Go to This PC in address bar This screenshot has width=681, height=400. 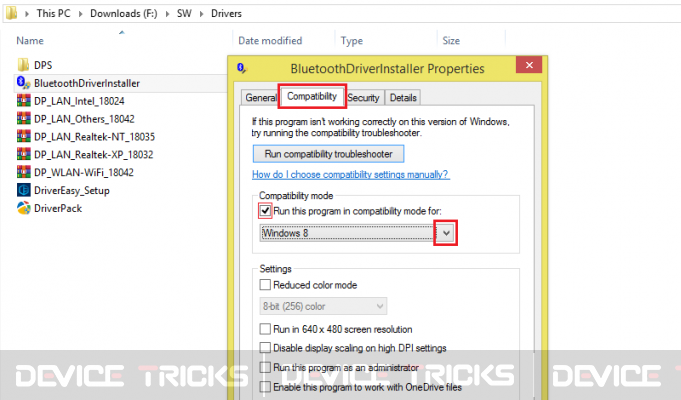pyautogui.click(x=53, y=13)
